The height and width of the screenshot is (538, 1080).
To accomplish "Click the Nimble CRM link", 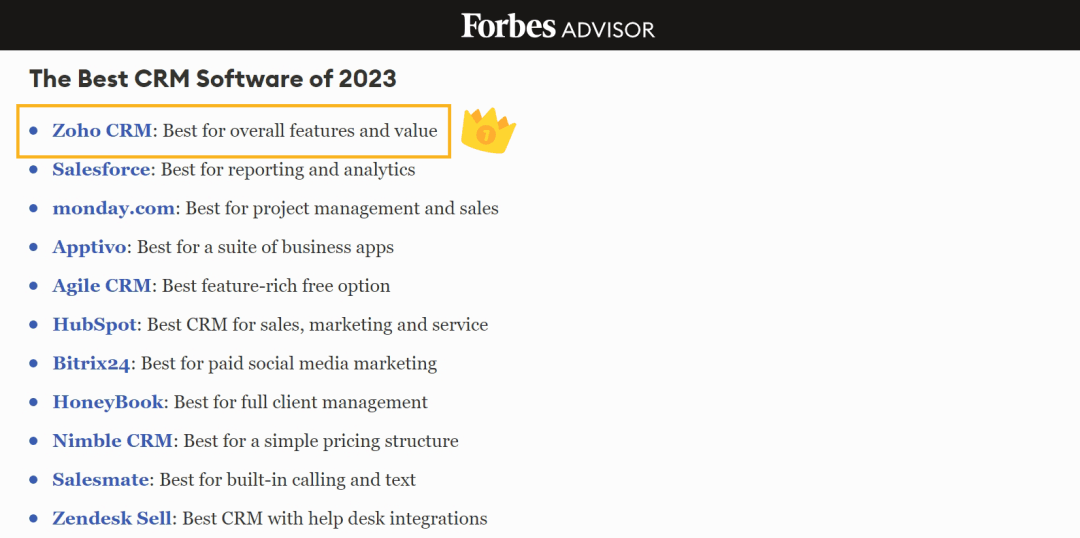I will coord(113,441).
